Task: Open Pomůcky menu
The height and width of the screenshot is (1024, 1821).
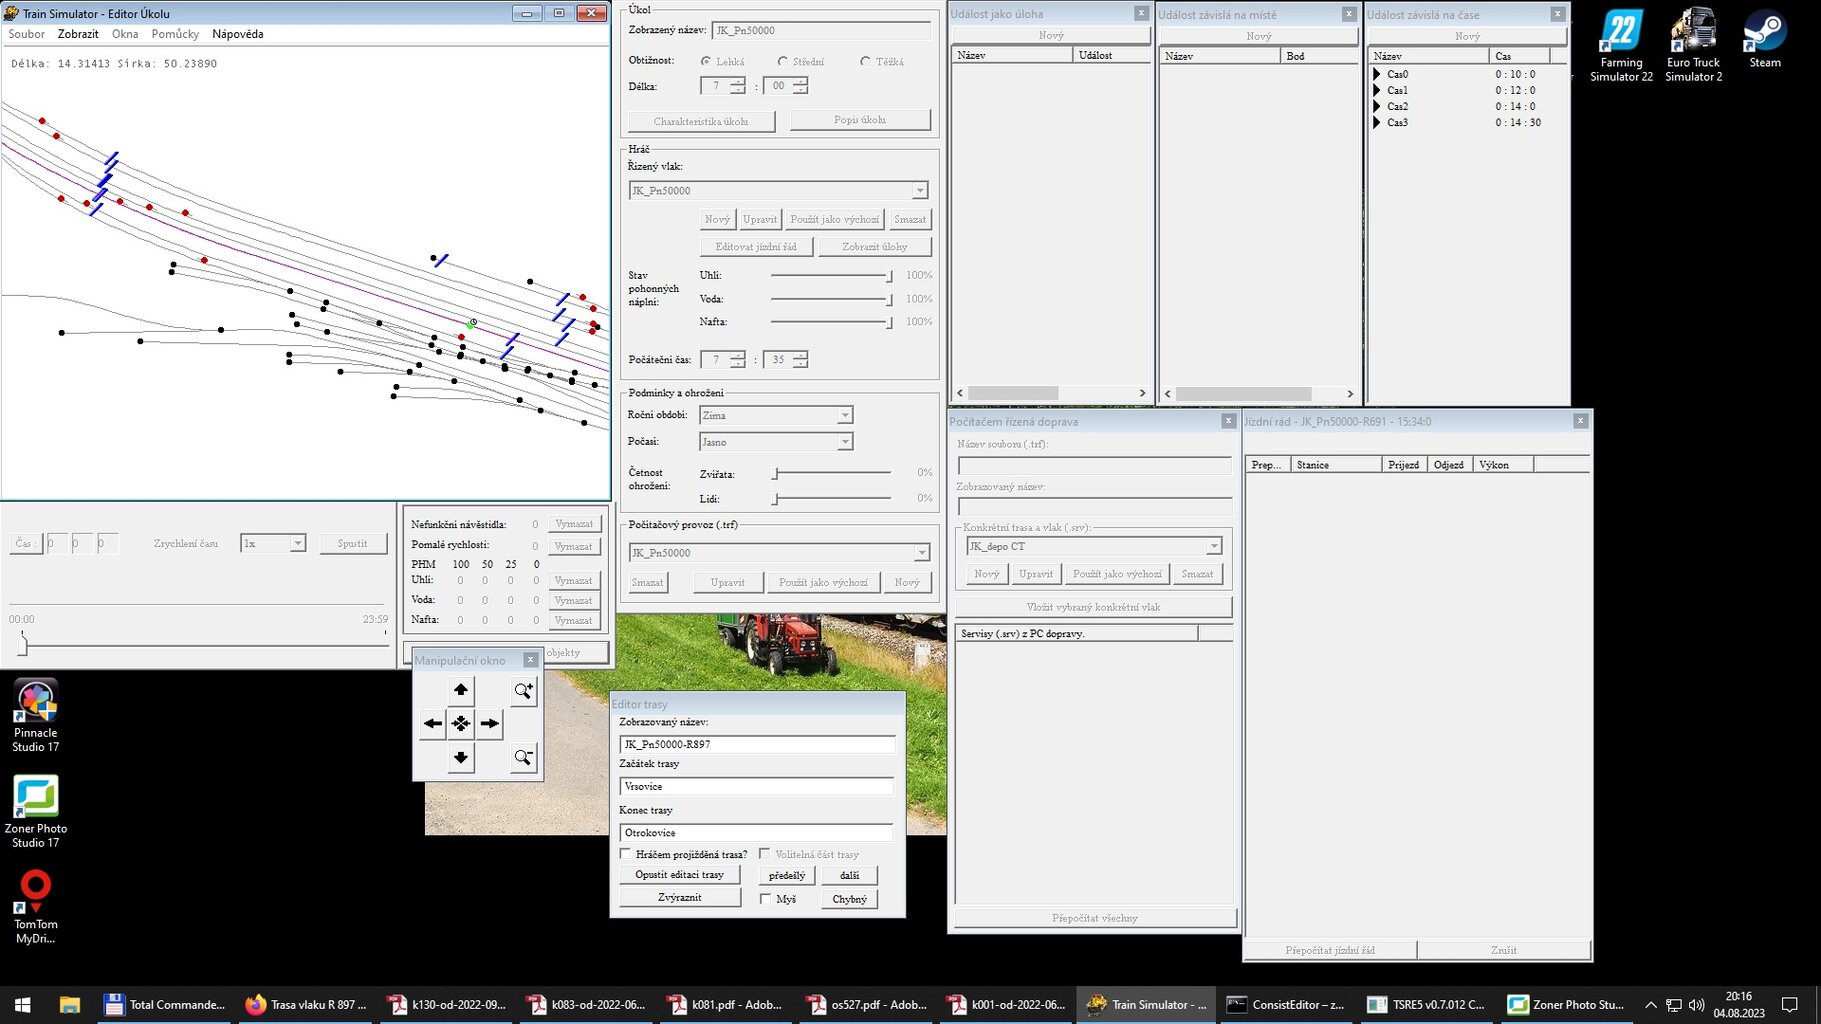Action: pyautogui.click(x=175, y=34)
